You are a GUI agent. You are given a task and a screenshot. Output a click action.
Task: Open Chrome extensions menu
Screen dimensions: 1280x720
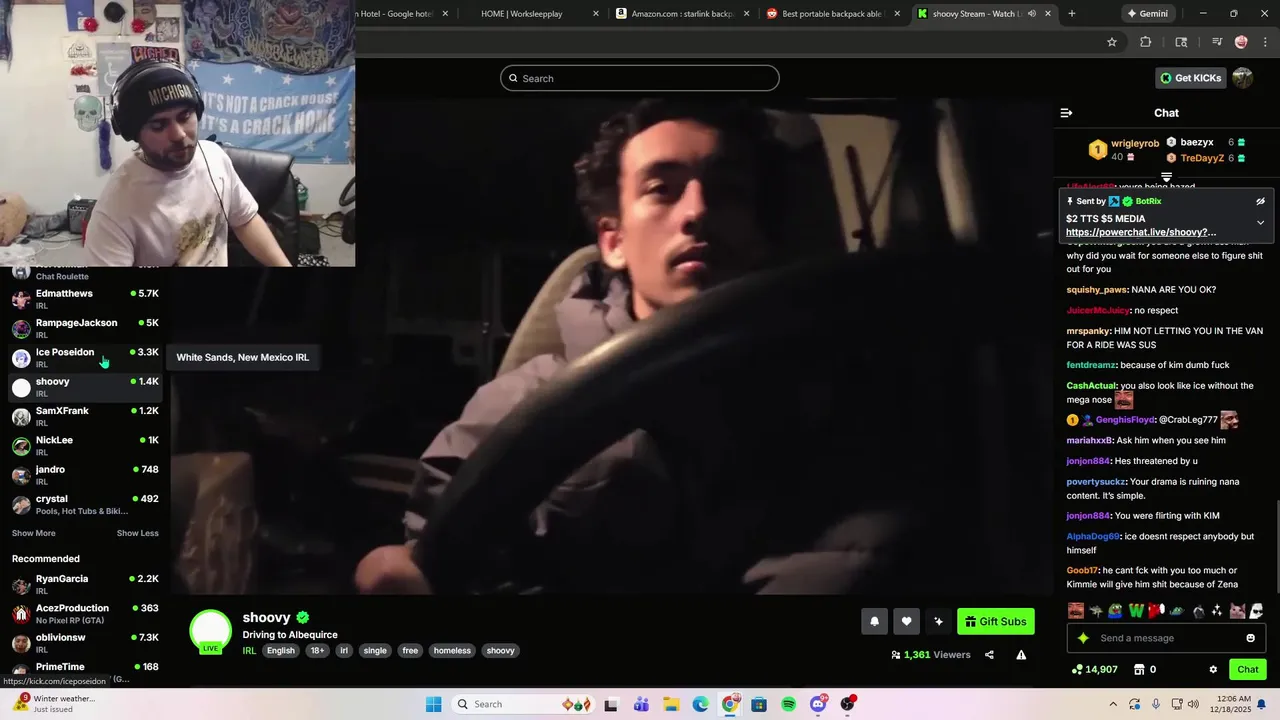(x=1146, y=42)
